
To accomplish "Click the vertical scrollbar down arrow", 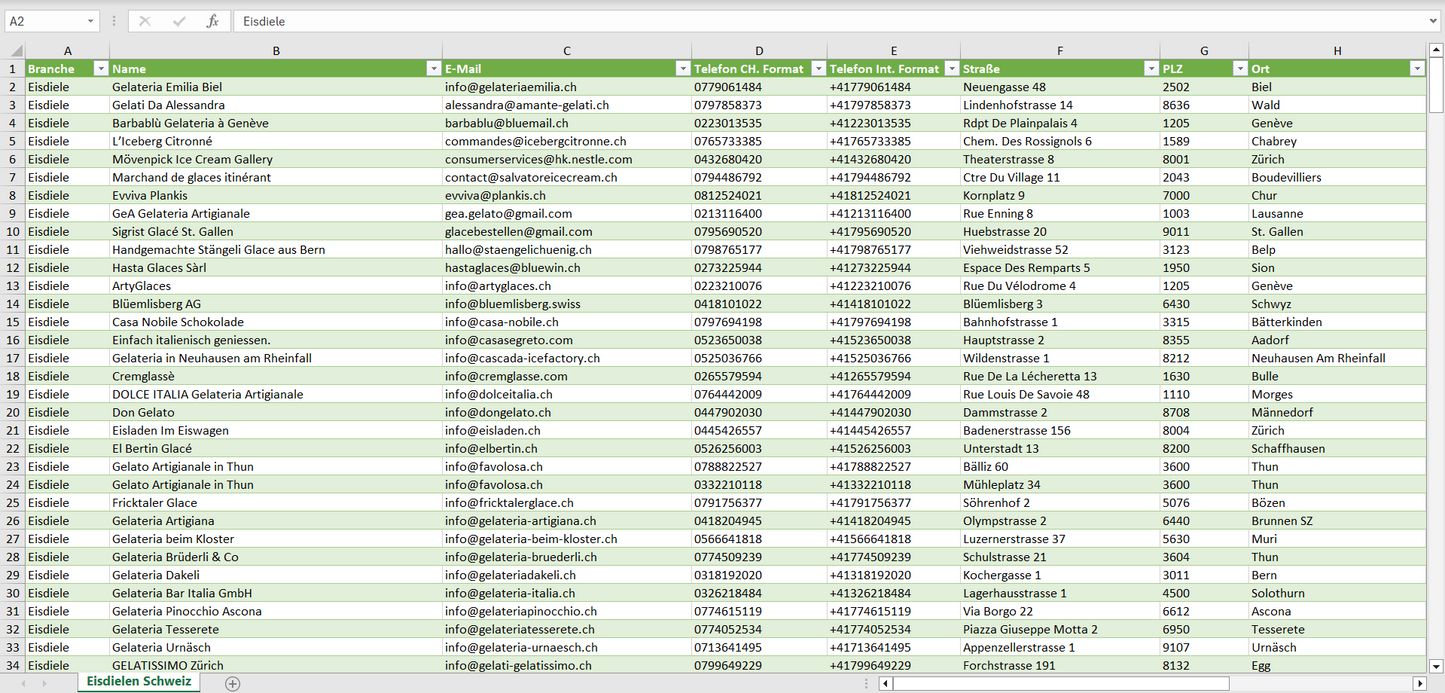I will [1436, 665].
